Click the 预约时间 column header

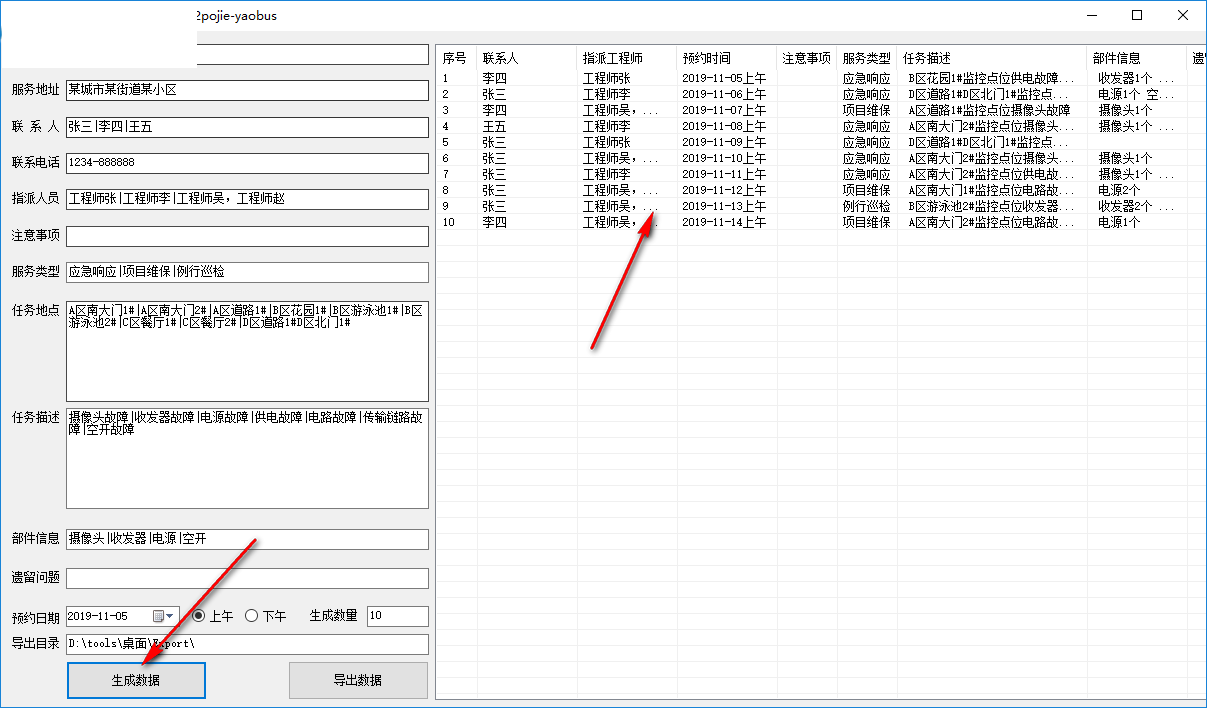(727, 58)
